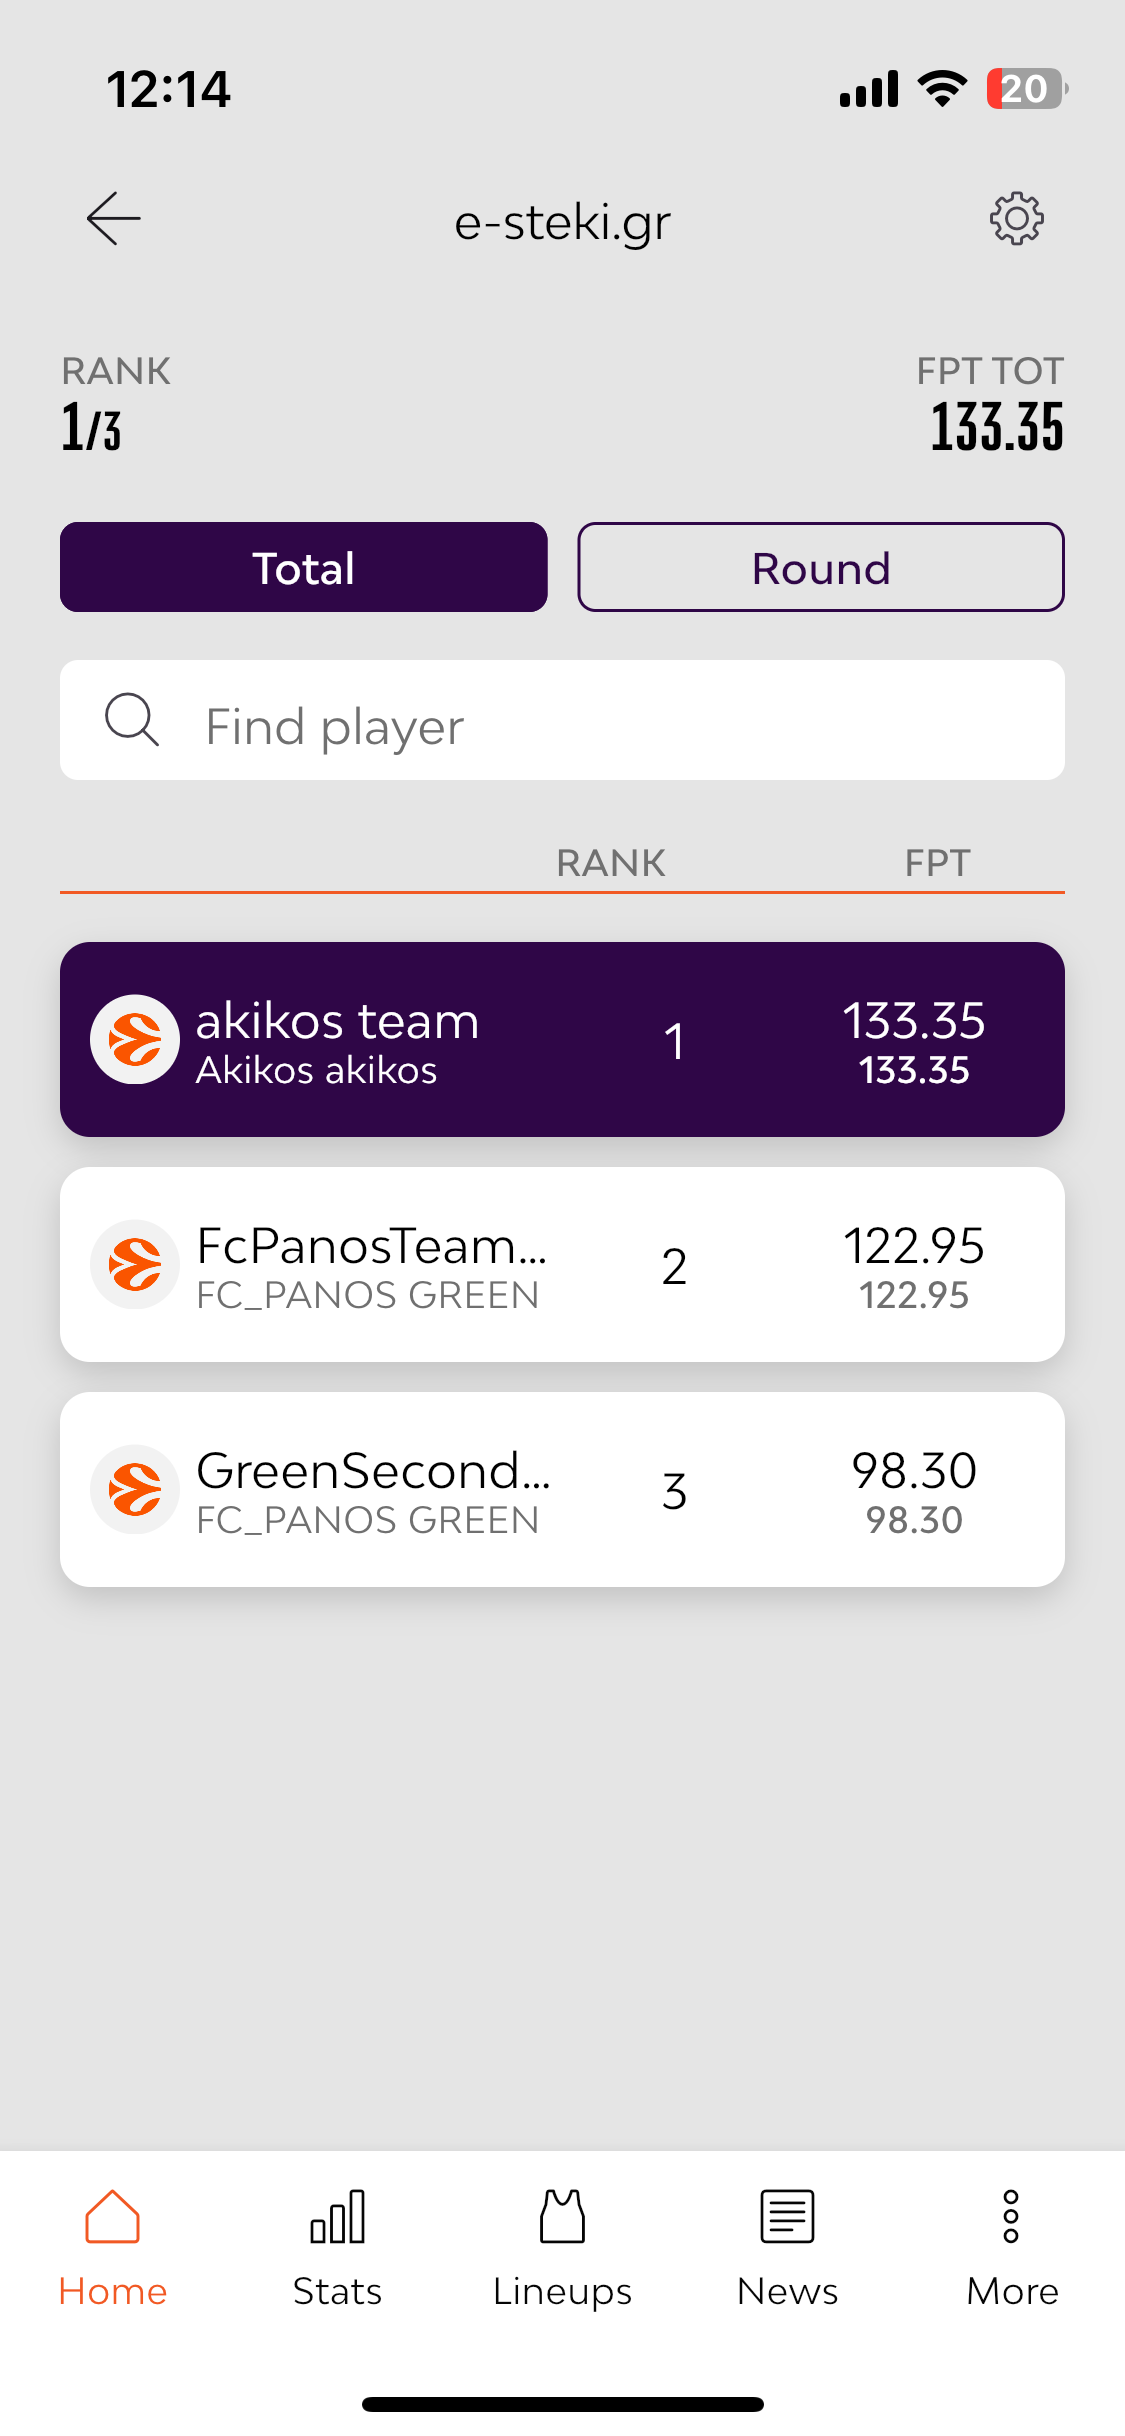Focus the Find player search field
This screenshot has height=2436, width=1125.
point(562,720)
